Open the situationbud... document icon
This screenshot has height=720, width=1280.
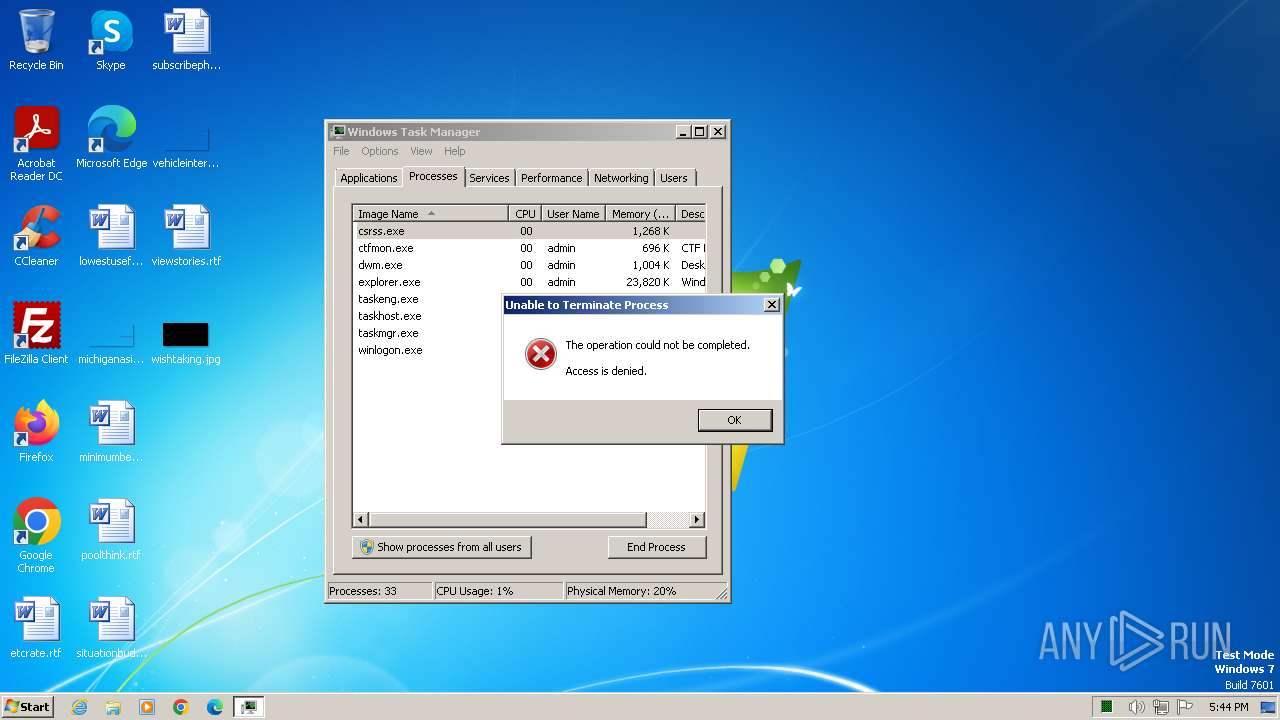[x=111, y=629]
